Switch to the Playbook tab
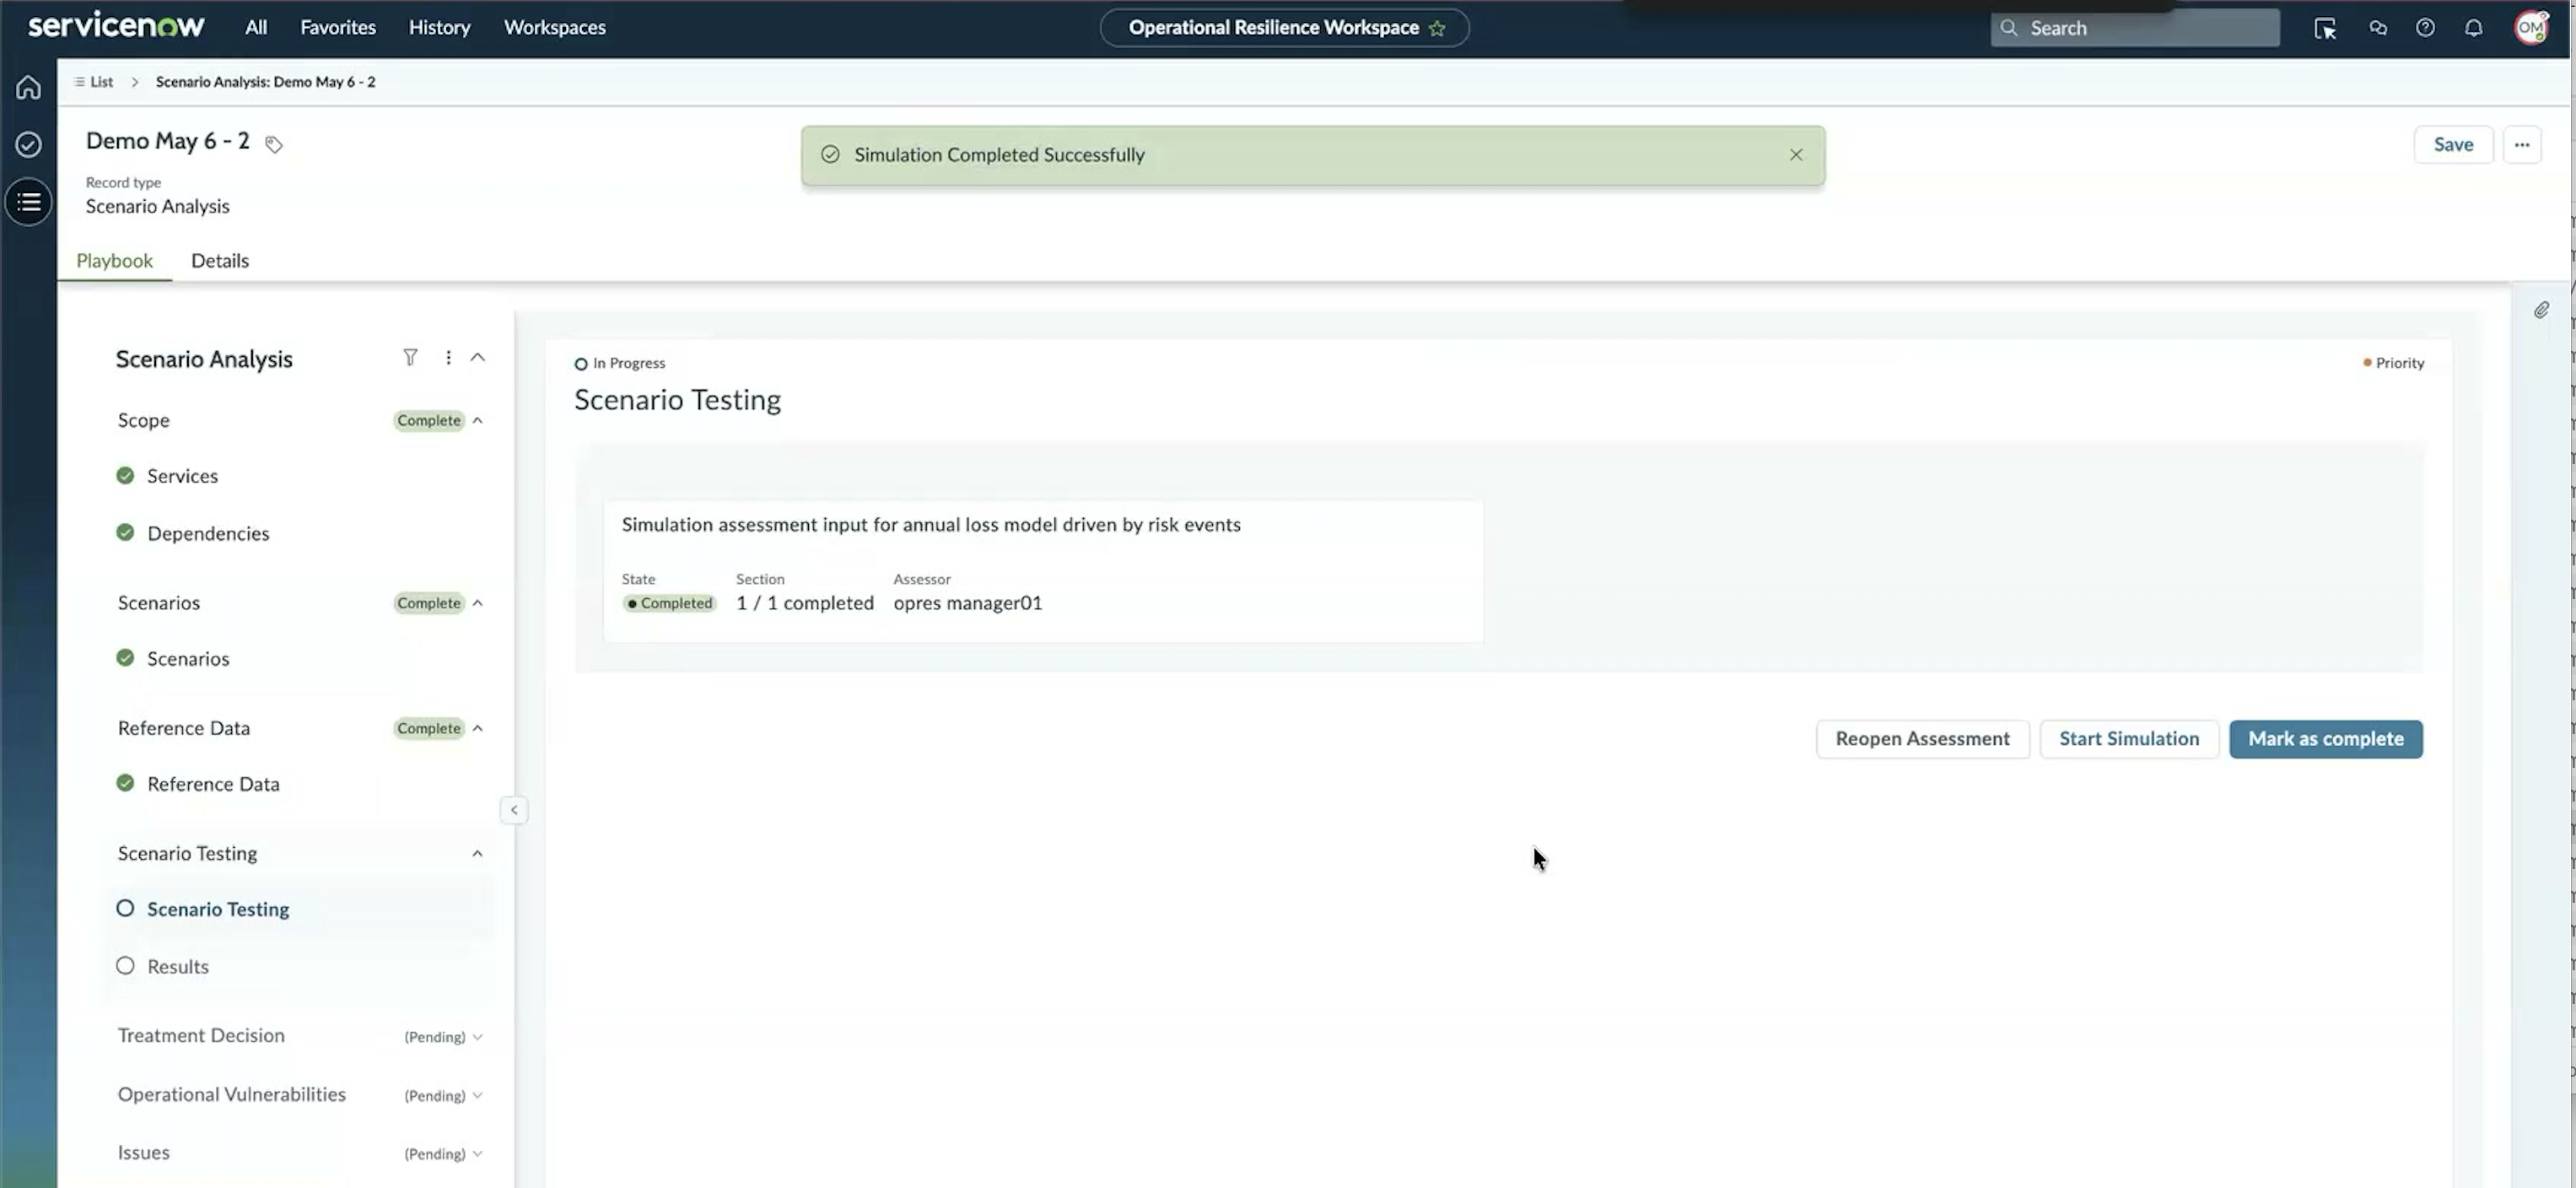Viewport: 2576px width, 1188px height. [x=114, y=261]
